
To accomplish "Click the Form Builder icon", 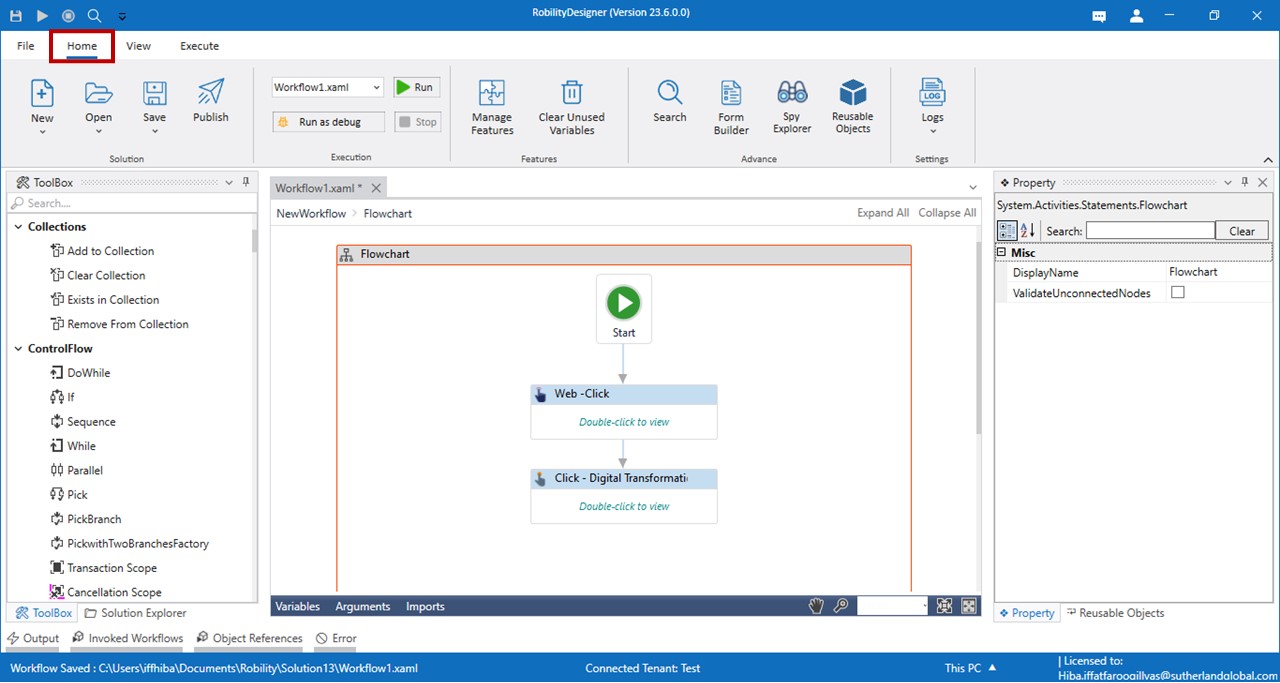I will [x=731, y=93].
